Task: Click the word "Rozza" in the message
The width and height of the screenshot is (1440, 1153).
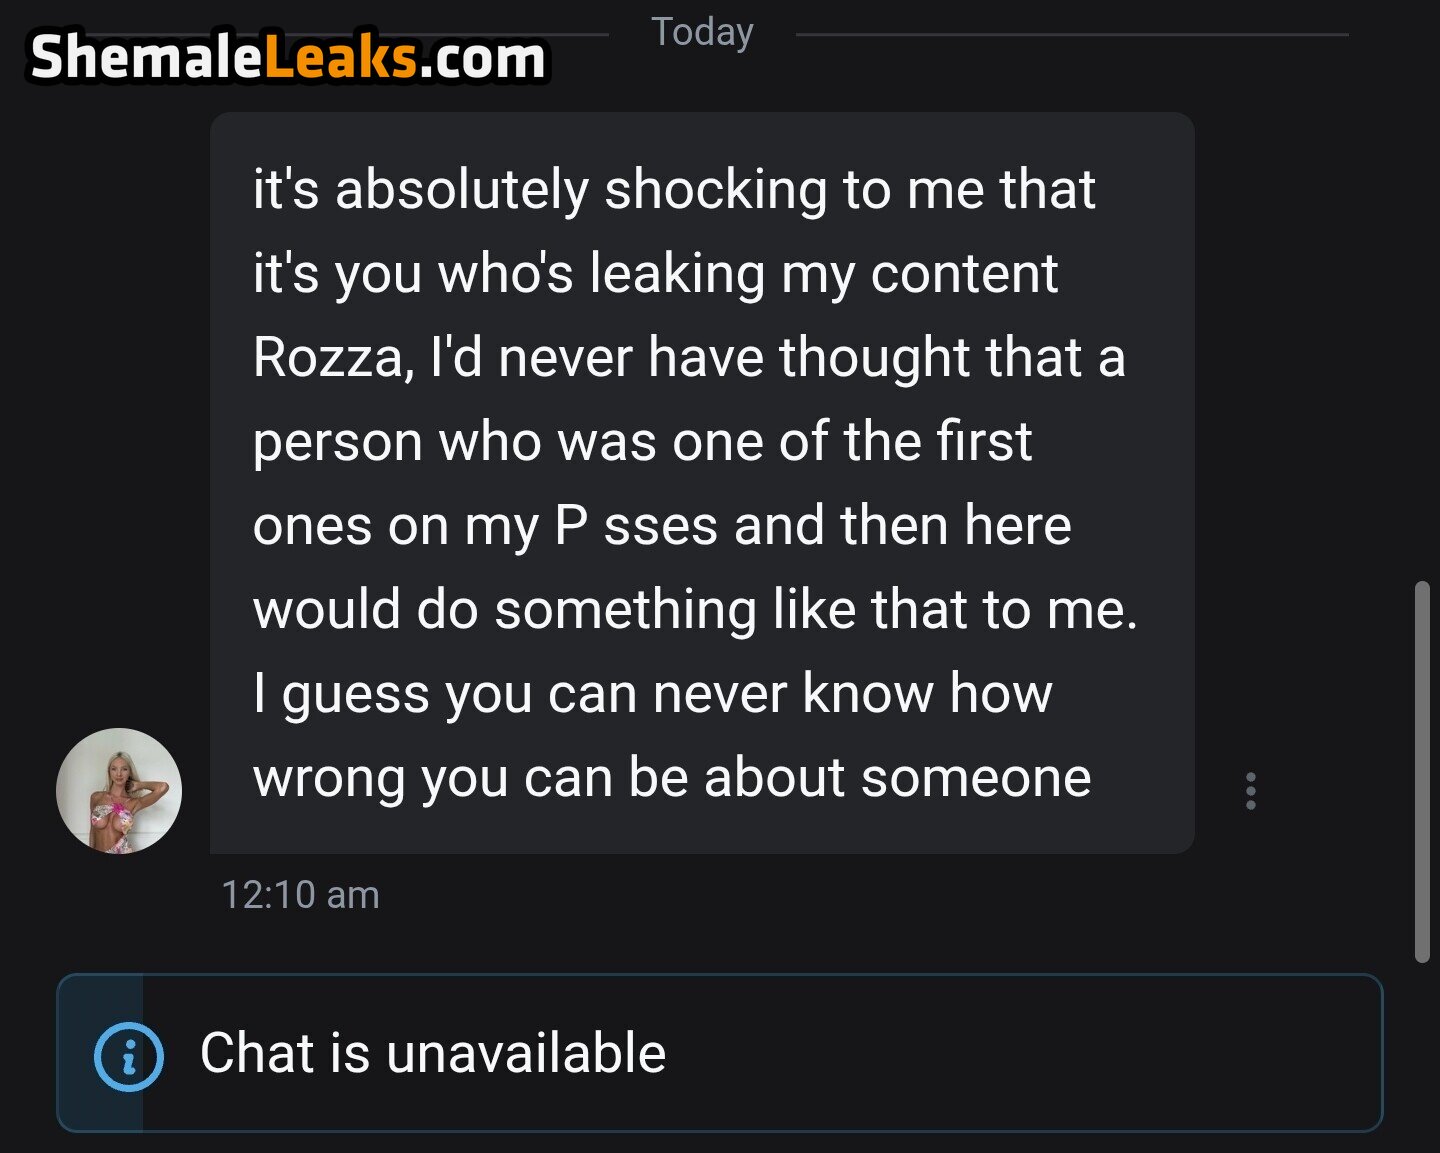Action: coord(328,358)
